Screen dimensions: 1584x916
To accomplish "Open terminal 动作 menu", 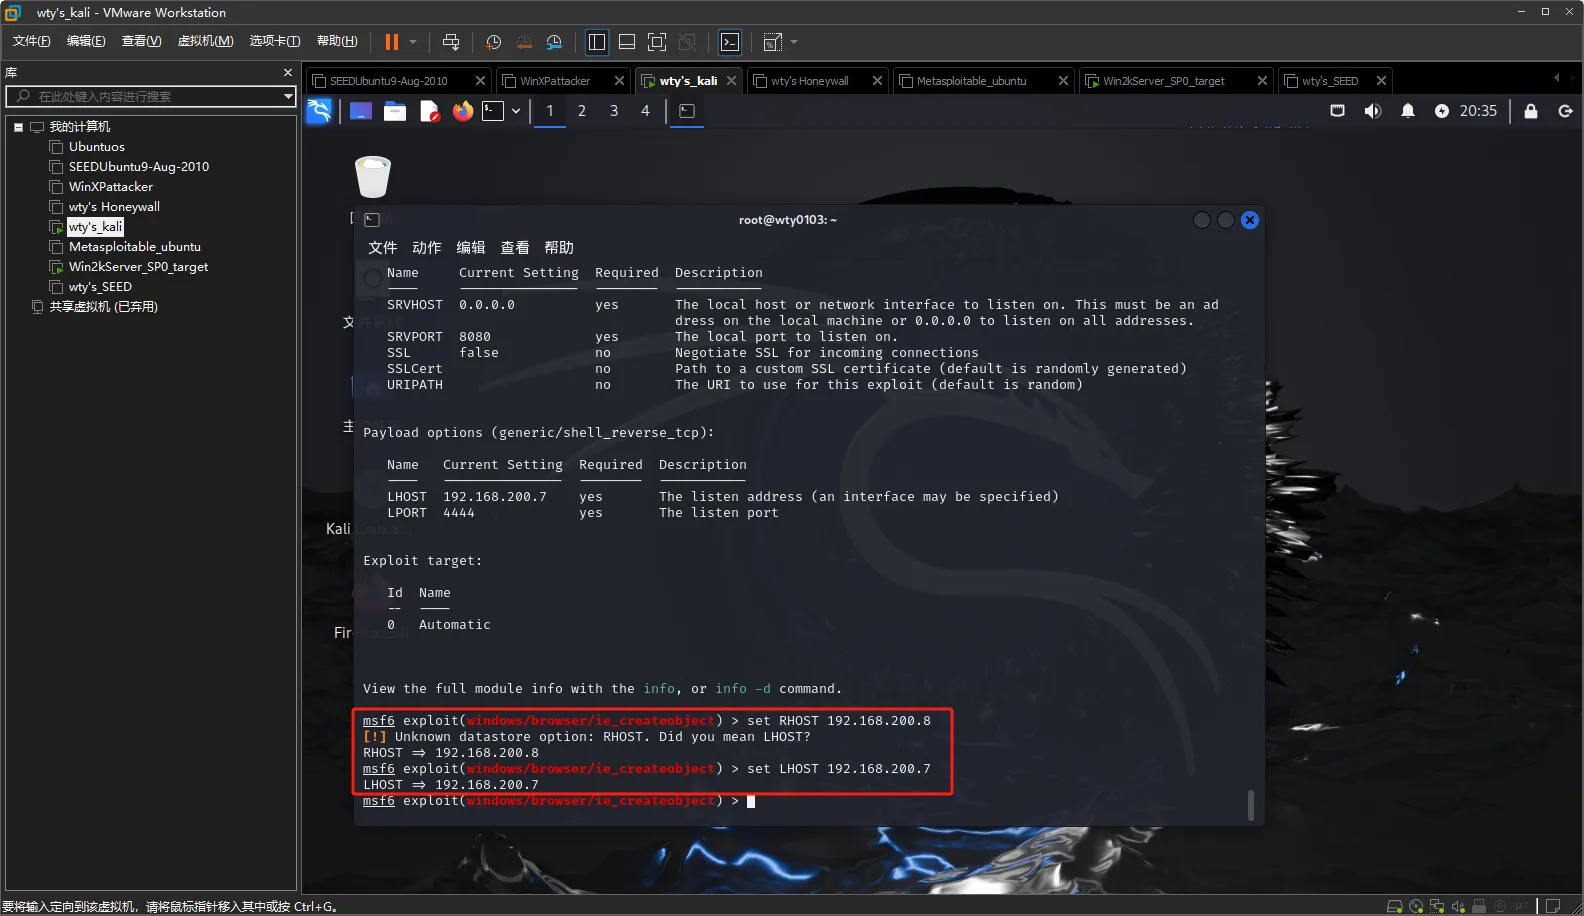I will point(426,248).
